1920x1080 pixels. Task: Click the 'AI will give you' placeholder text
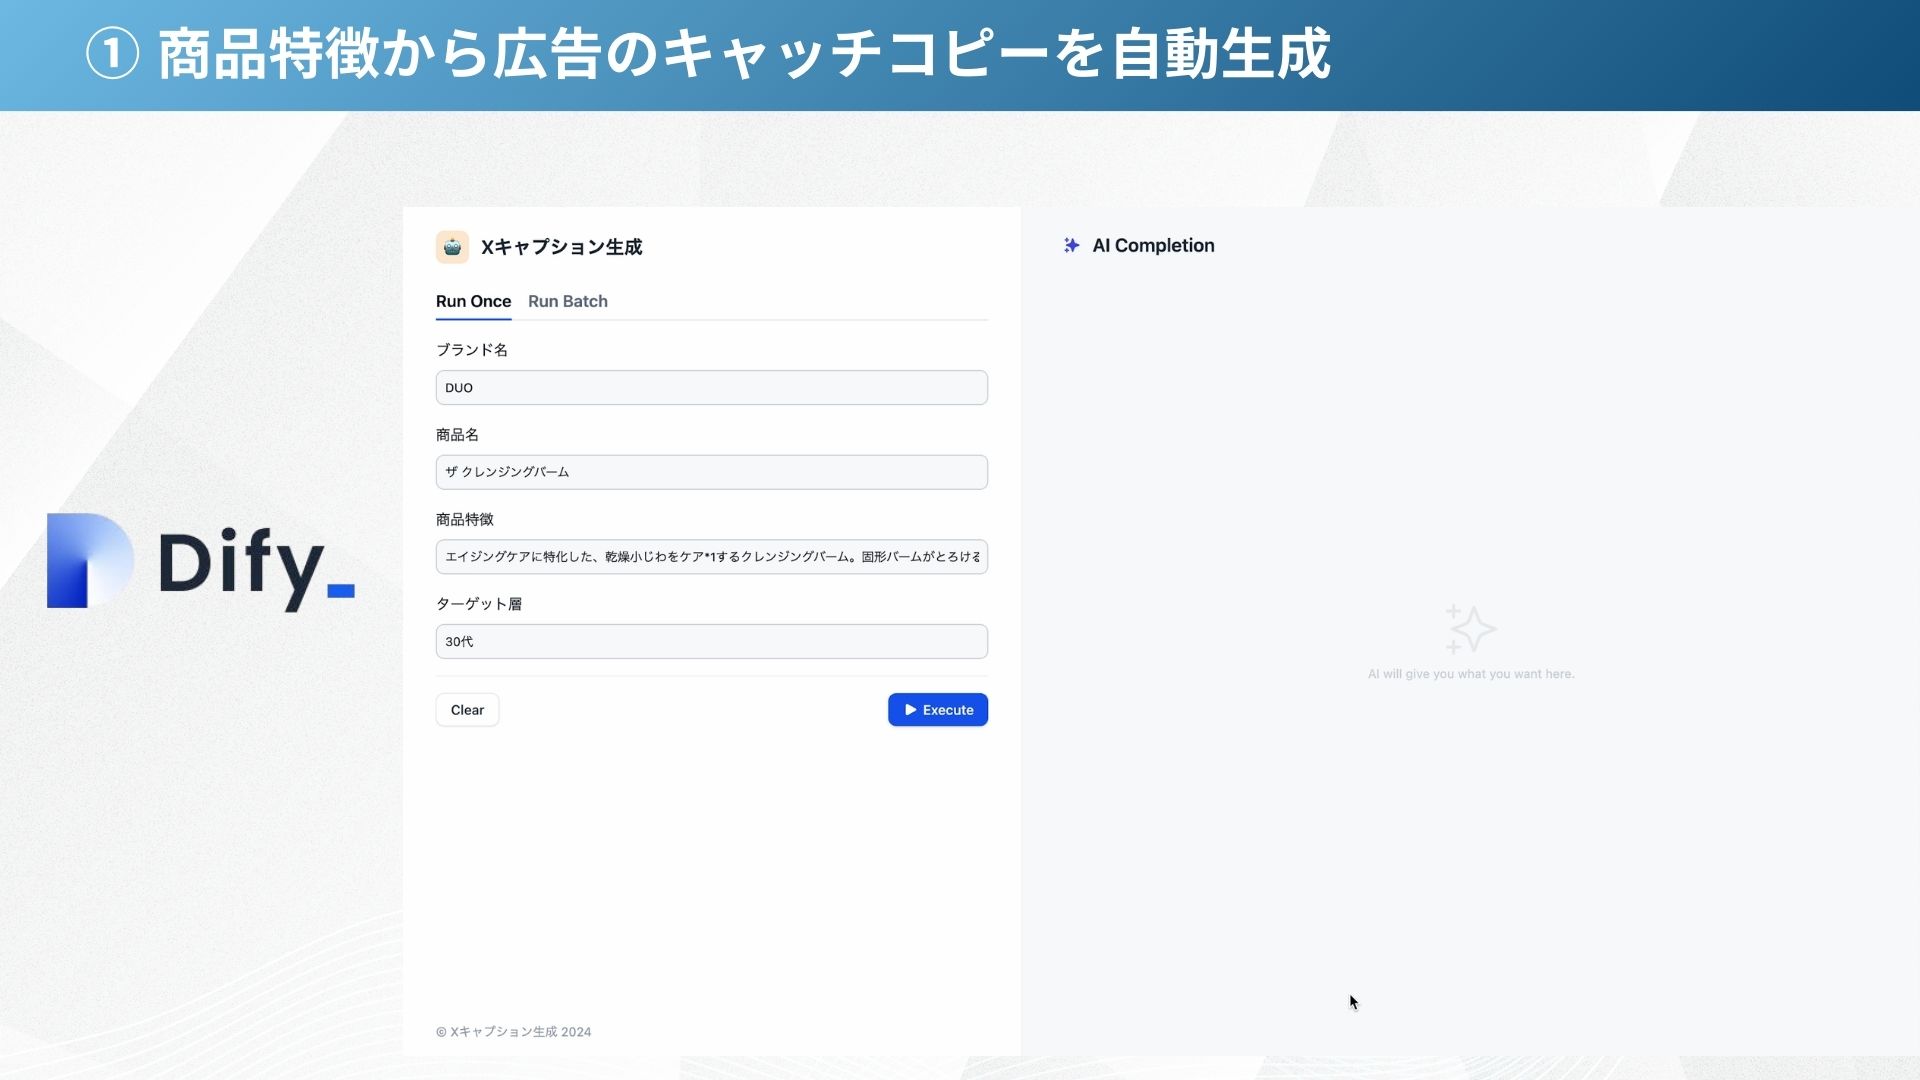point(1470,674)
